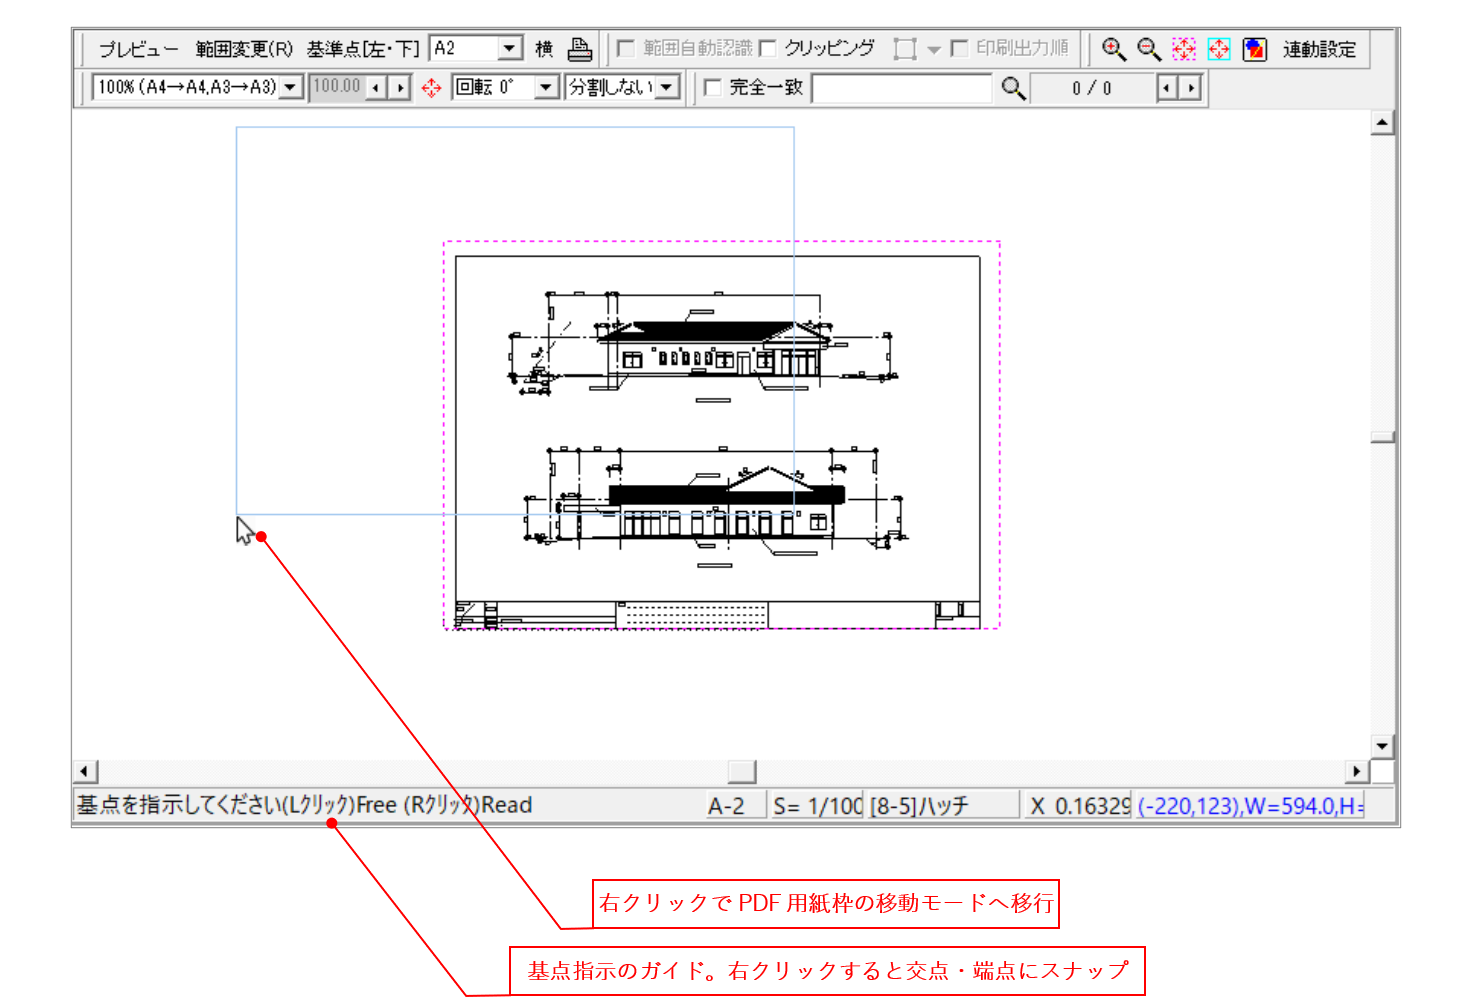Click the red move arrows icon beside scale
This screenshot has width=1470, height=1008.
coord(431,88)
